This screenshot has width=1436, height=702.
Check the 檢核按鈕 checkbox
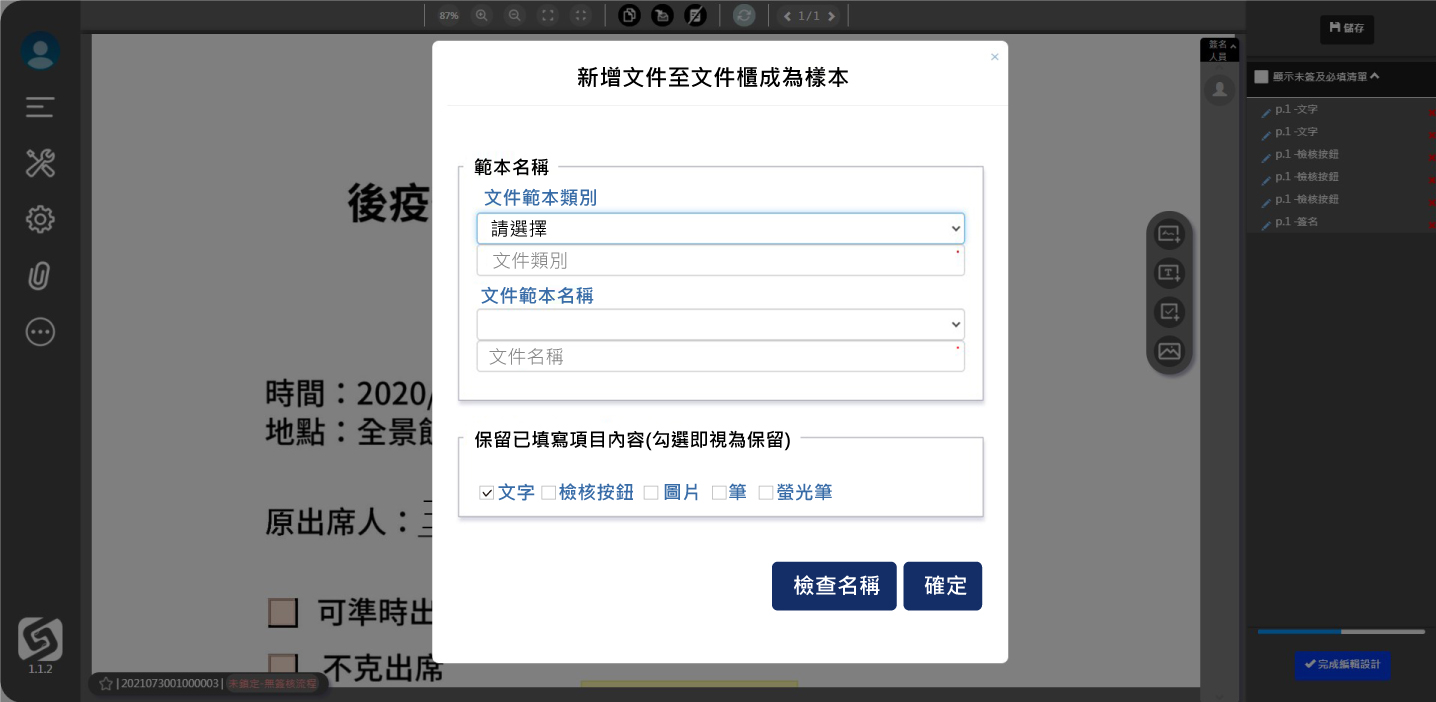click(548, 493)
